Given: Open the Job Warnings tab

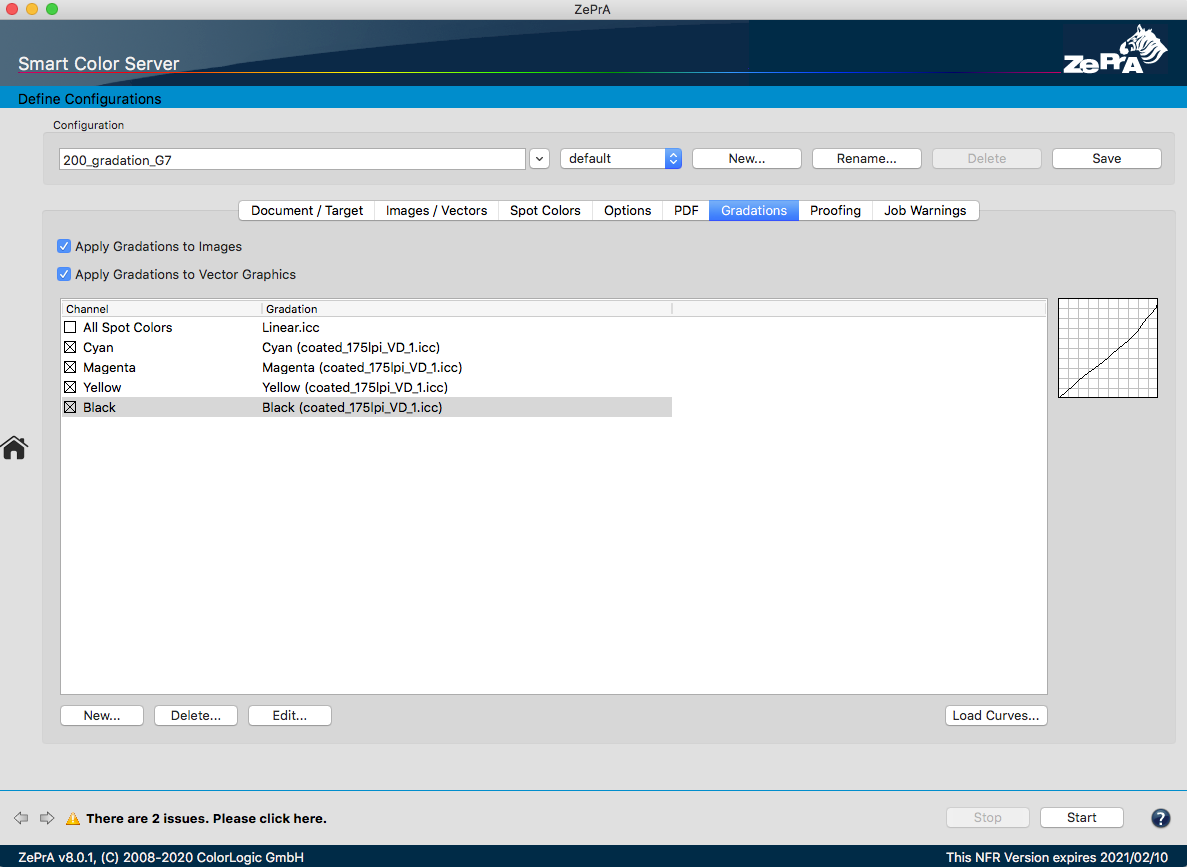Looking at the screenshot, I should [925, 211].
